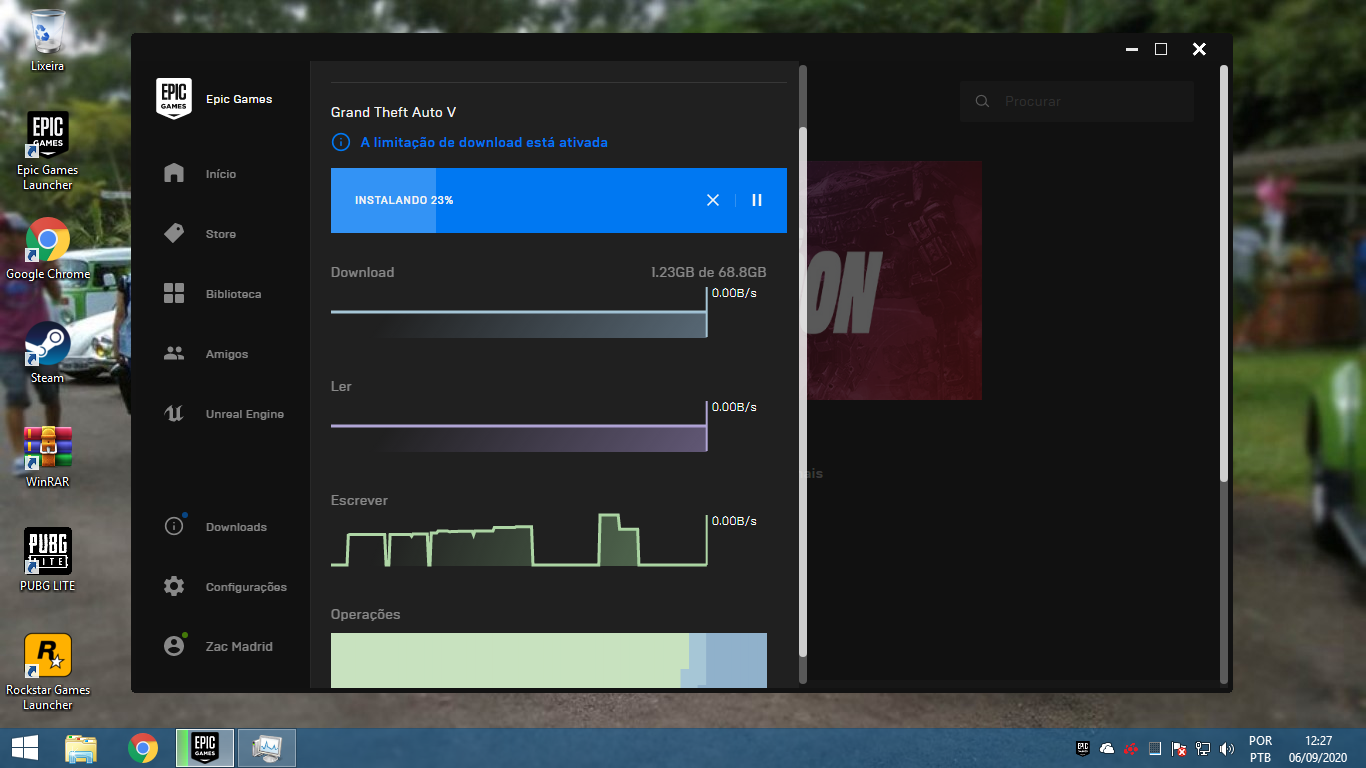Click the downloads panel scrollbar
This screenshot has height=768, width=1366.
802,392
